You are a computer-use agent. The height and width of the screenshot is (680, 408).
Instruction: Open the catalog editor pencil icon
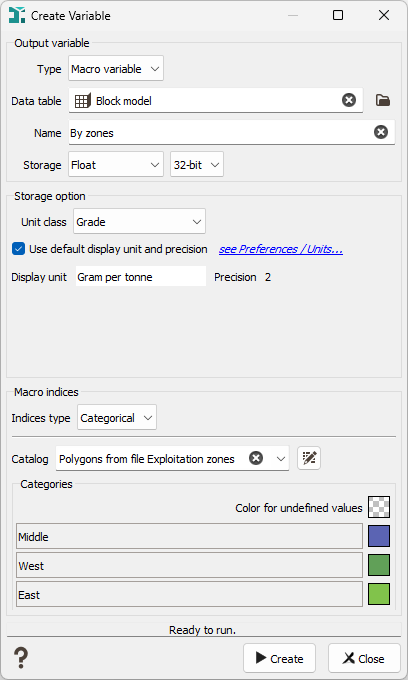[x=309, y=458]
